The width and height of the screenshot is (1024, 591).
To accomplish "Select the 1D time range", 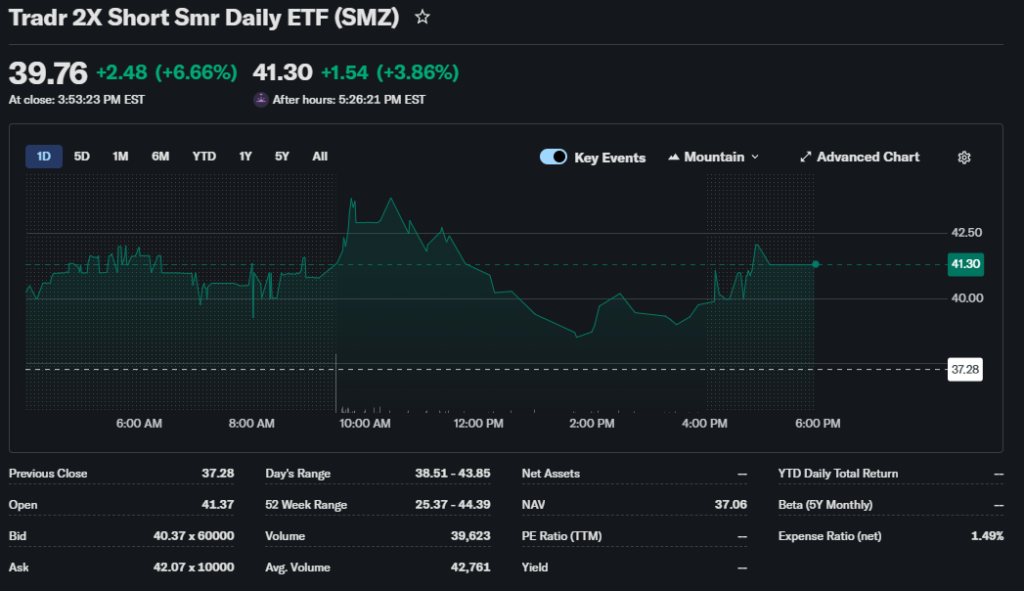I will click(x=44, y=156).
